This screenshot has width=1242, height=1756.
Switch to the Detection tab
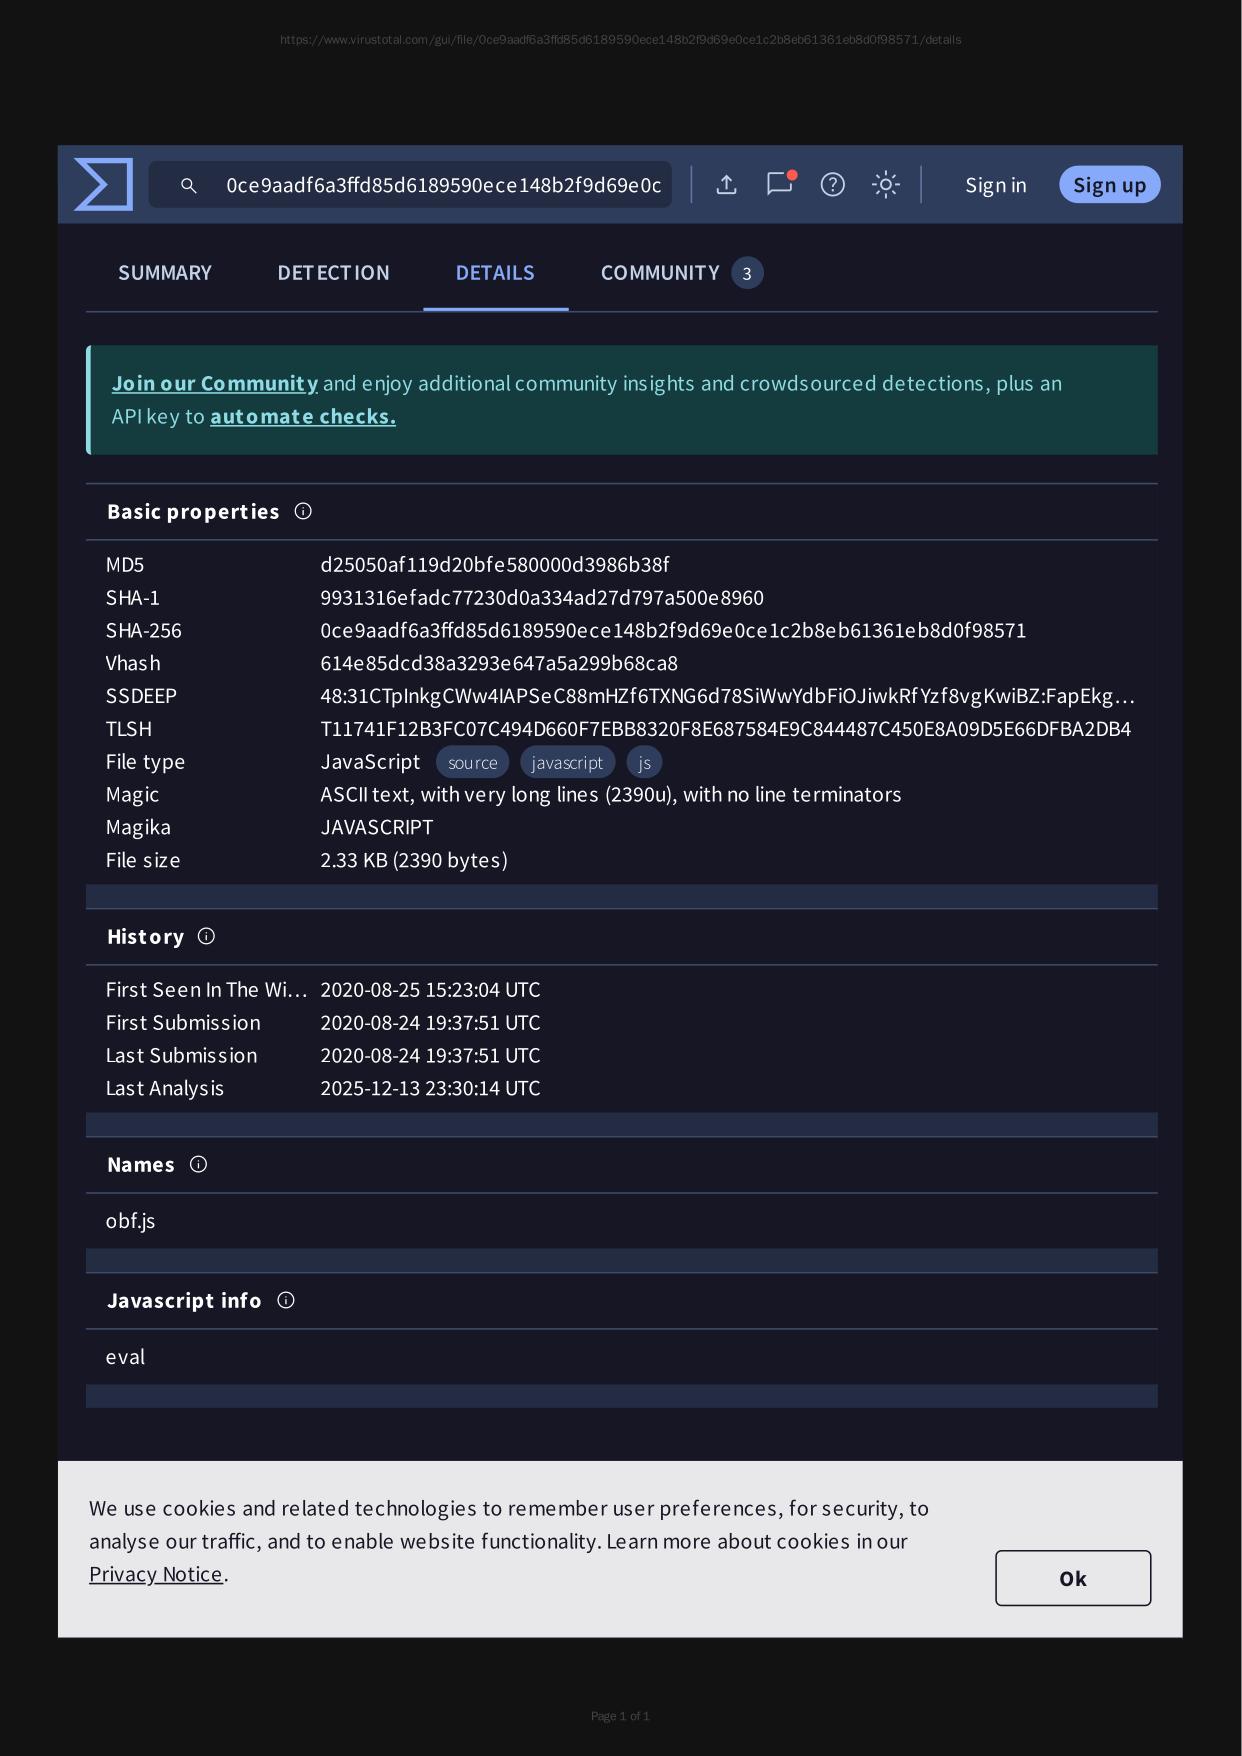click(x=333, y=273)
